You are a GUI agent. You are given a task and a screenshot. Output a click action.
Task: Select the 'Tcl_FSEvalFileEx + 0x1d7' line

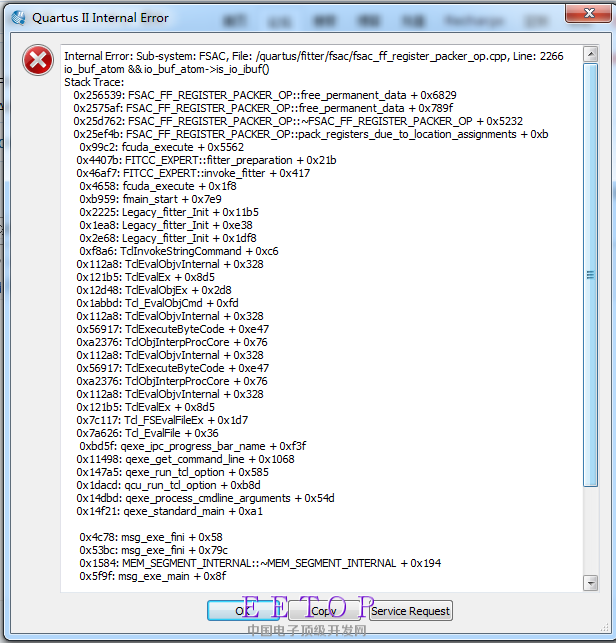(x=162, y=420)
